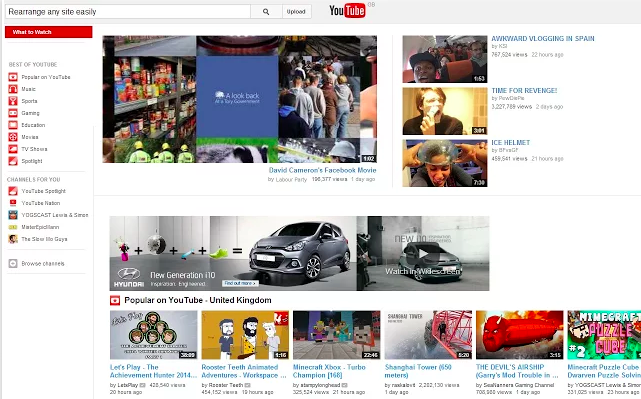Screen dimensions: 641x399
Task: Click the Upload button
Action: click(296, 11)
